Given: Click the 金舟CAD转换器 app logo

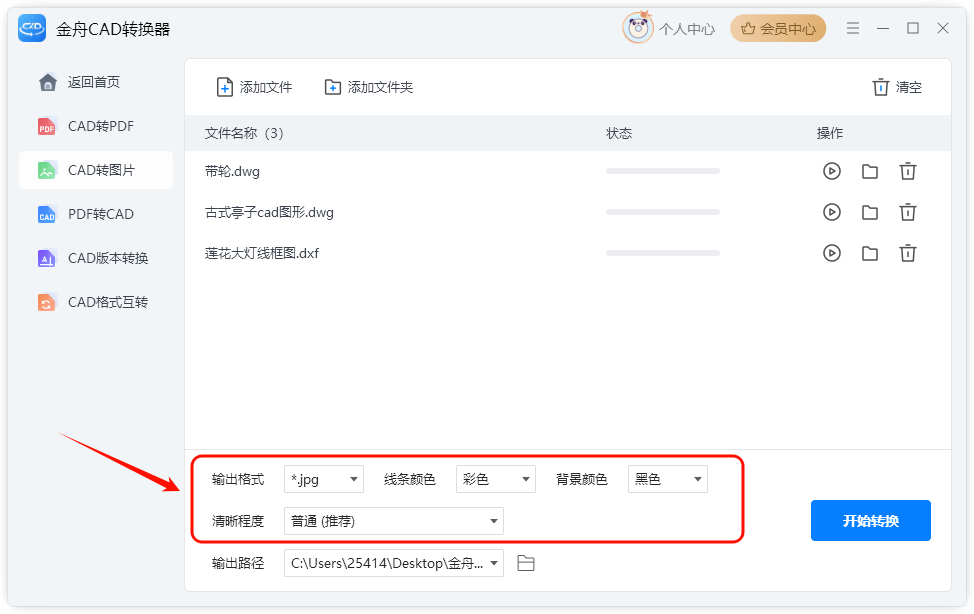Looking at the screenshot, I should [32, 29].
